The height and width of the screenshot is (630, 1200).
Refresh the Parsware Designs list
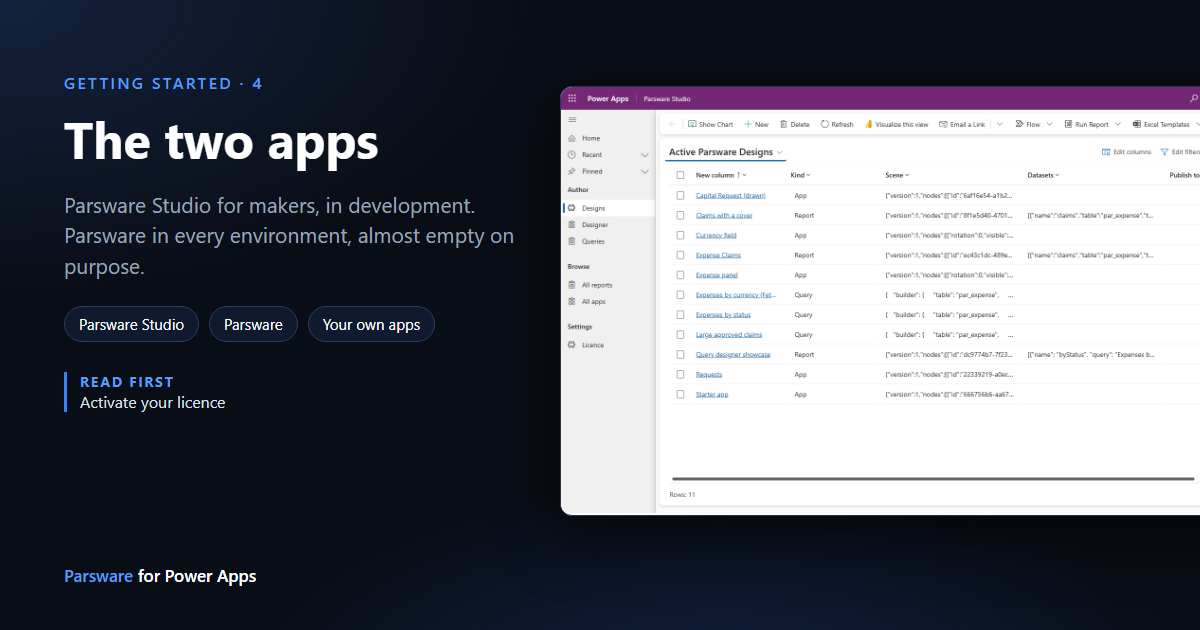(x=837, y=124)
